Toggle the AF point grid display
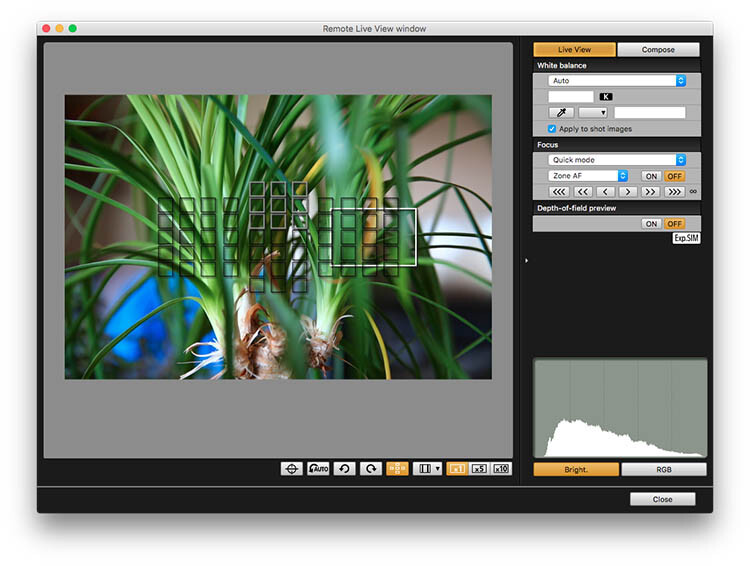Viewport: 750px width, 566px height. tap(397, 468)
